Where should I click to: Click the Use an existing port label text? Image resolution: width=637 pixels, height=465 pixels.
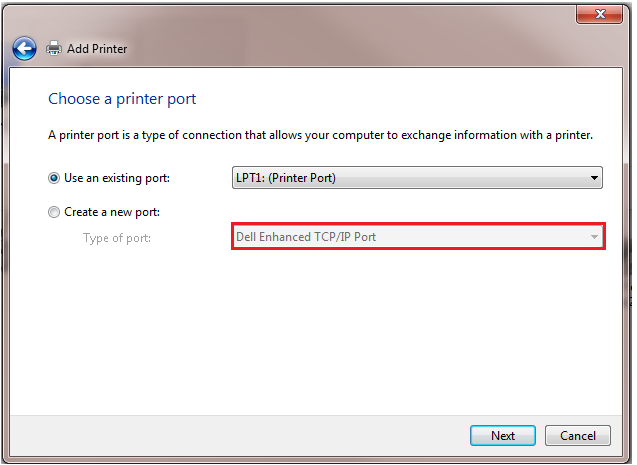pyautogui.click(x=117, y=178)
